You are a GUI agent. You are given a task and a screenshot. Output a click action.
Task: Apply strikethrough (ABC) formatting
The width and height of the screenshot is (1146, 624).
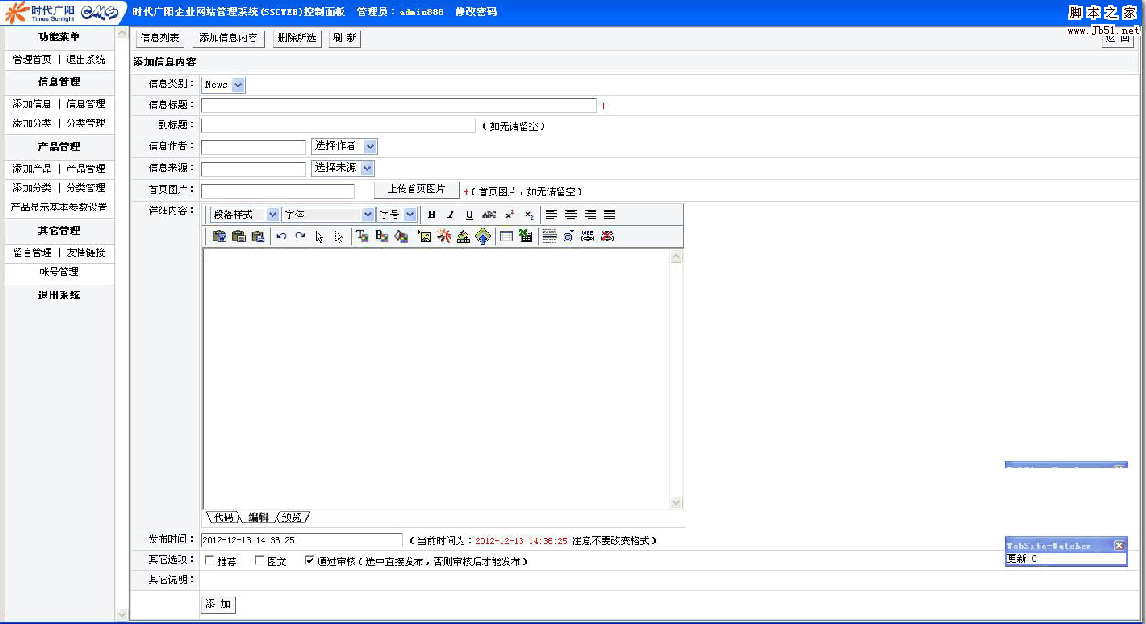[x=489, y=215]
